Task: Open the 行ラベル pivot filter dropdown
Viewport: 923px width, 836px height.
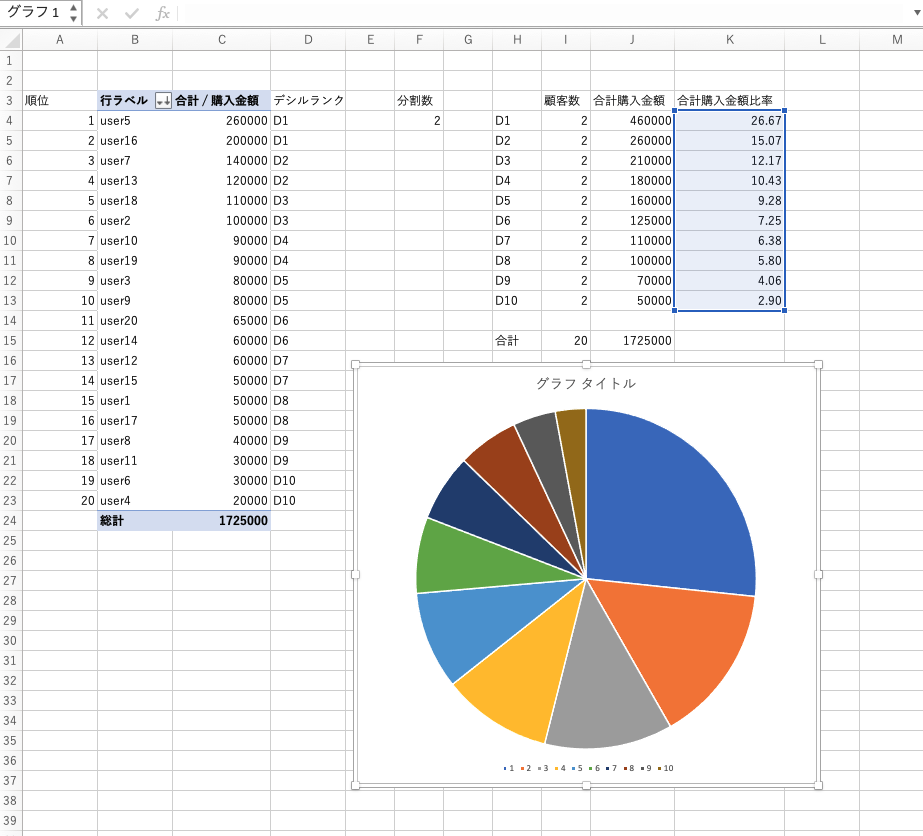Action: point(163,101)
